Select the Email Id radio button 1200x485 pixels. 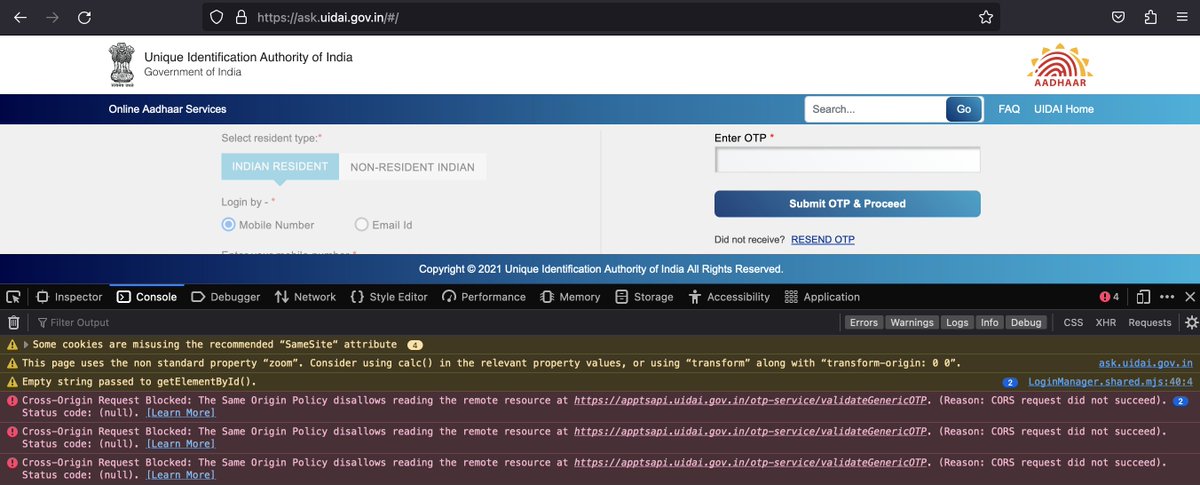click(361, 225)
